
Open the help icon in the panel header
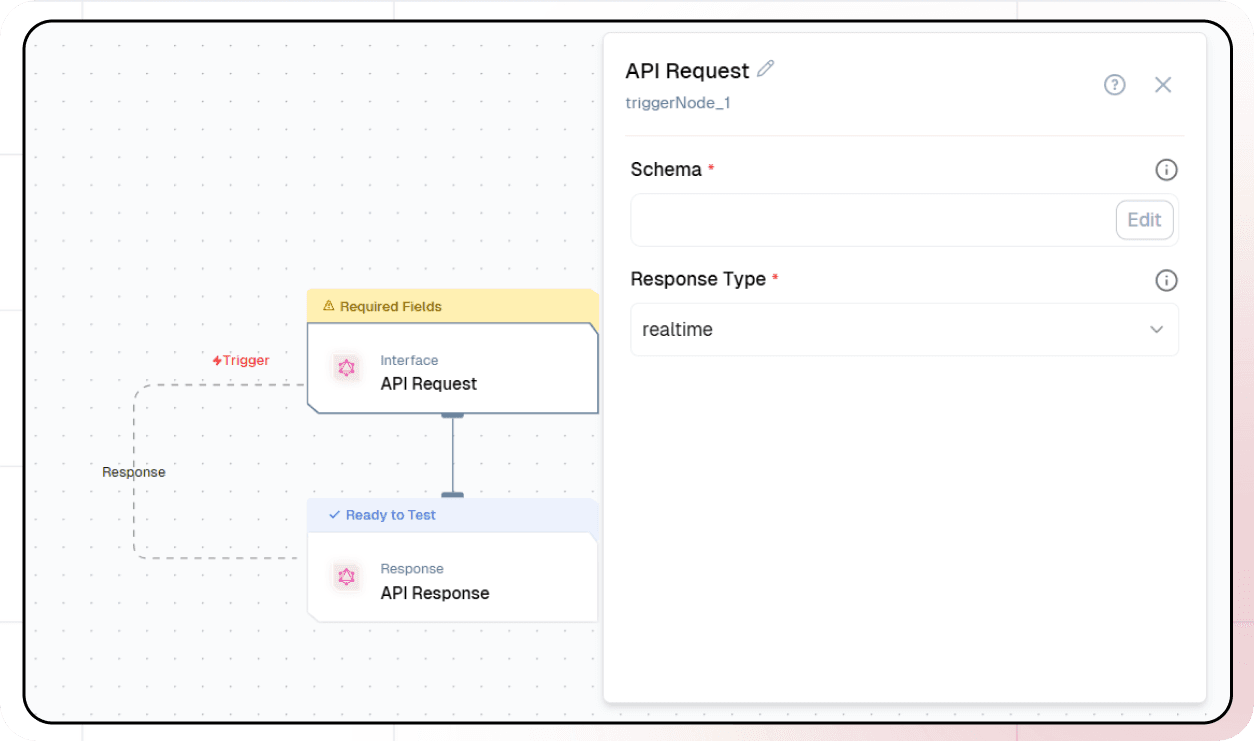click(1114, 85)
